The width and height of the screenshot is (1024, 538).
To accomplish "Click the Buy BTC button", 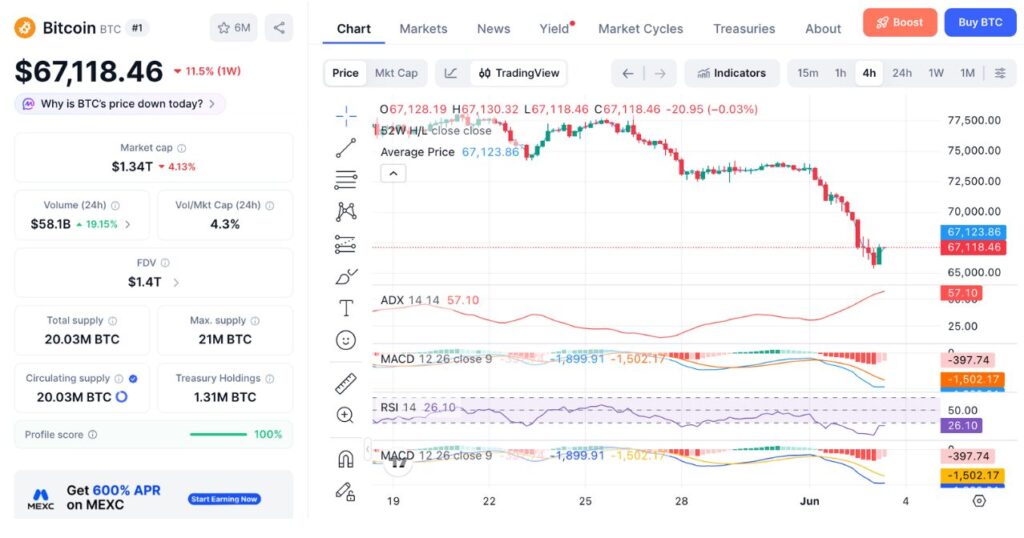I will tap(980, 22).
